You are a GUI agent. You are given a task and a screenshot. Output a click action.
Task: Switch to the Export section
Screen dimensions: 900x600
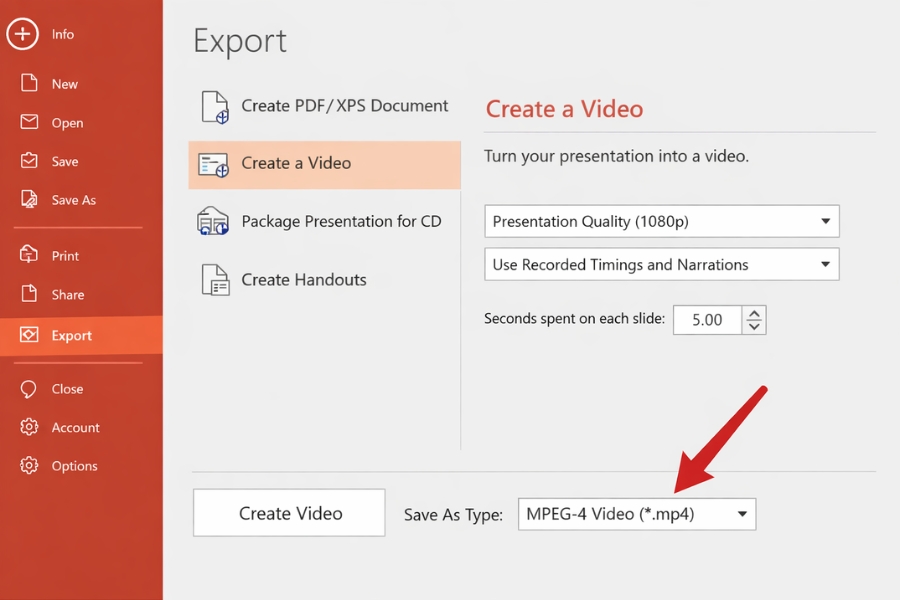pos(70,336)
